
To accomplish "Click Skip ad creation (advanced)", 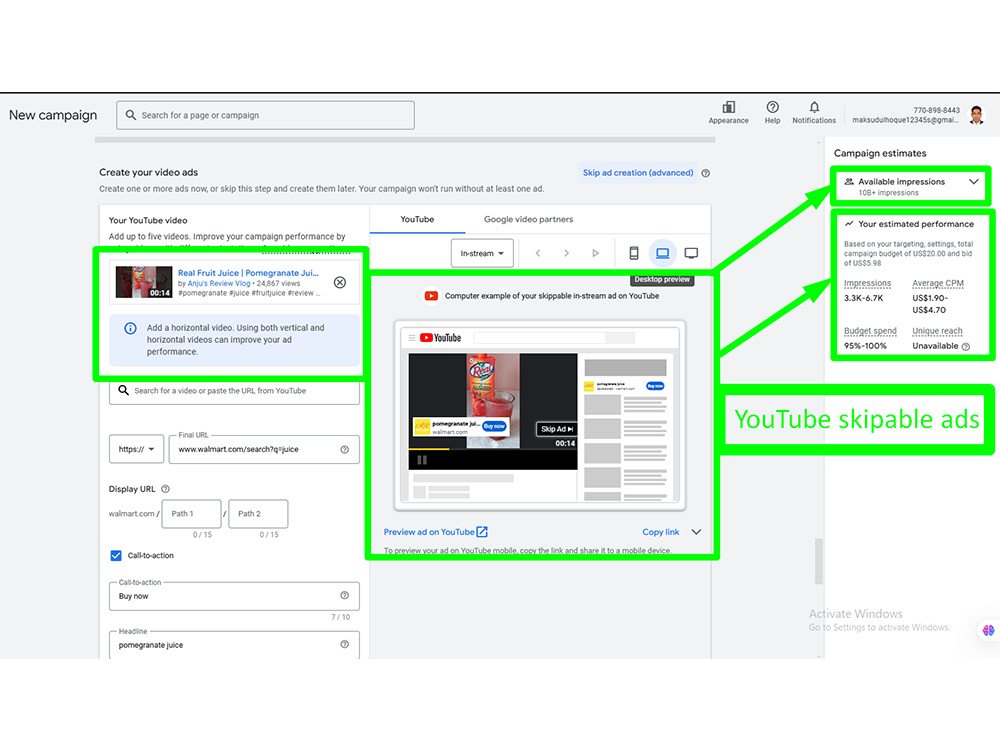I will click(x=638, y=173).
